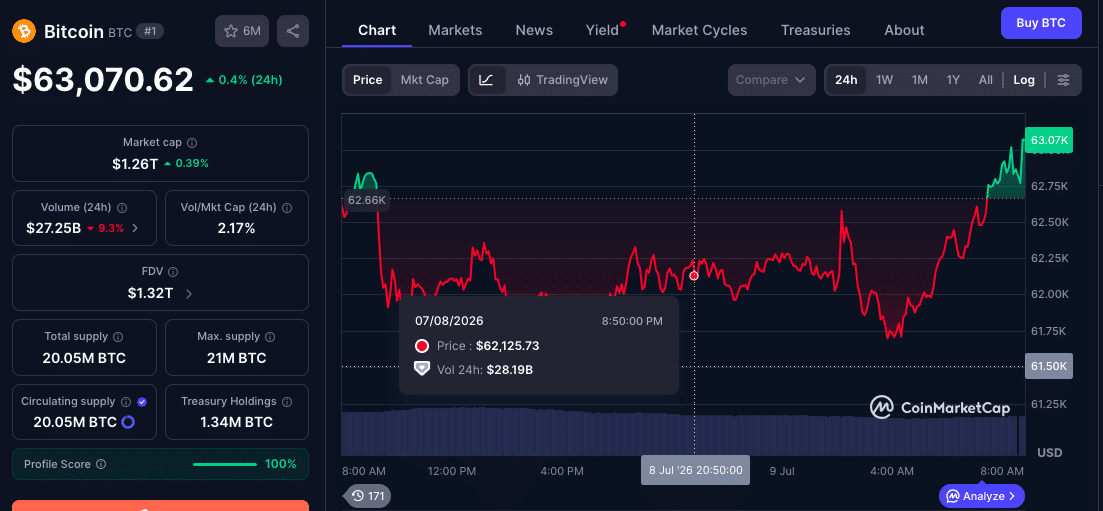
Task: Select the 1Y time range
Action: [x=953, y=80]
